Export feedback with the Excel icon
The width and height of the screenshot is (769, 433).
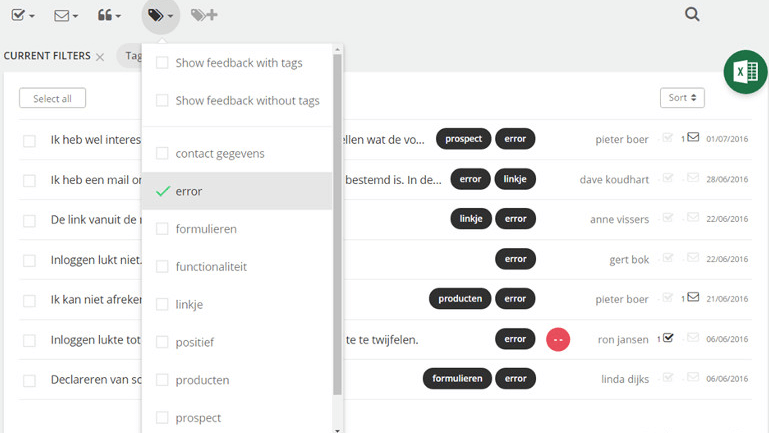point(746,72)
